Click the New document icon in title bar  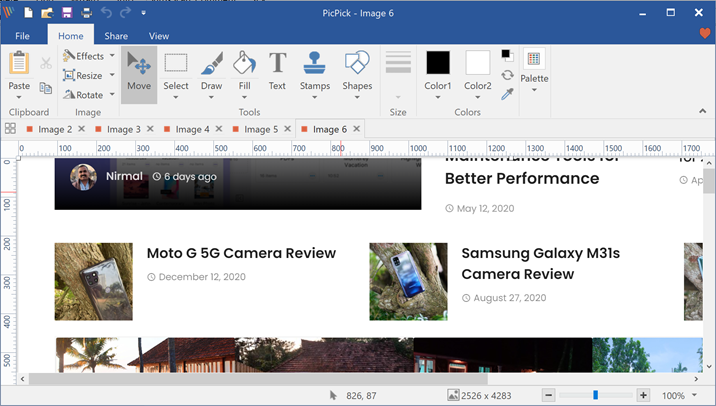[x=28, y=13]
